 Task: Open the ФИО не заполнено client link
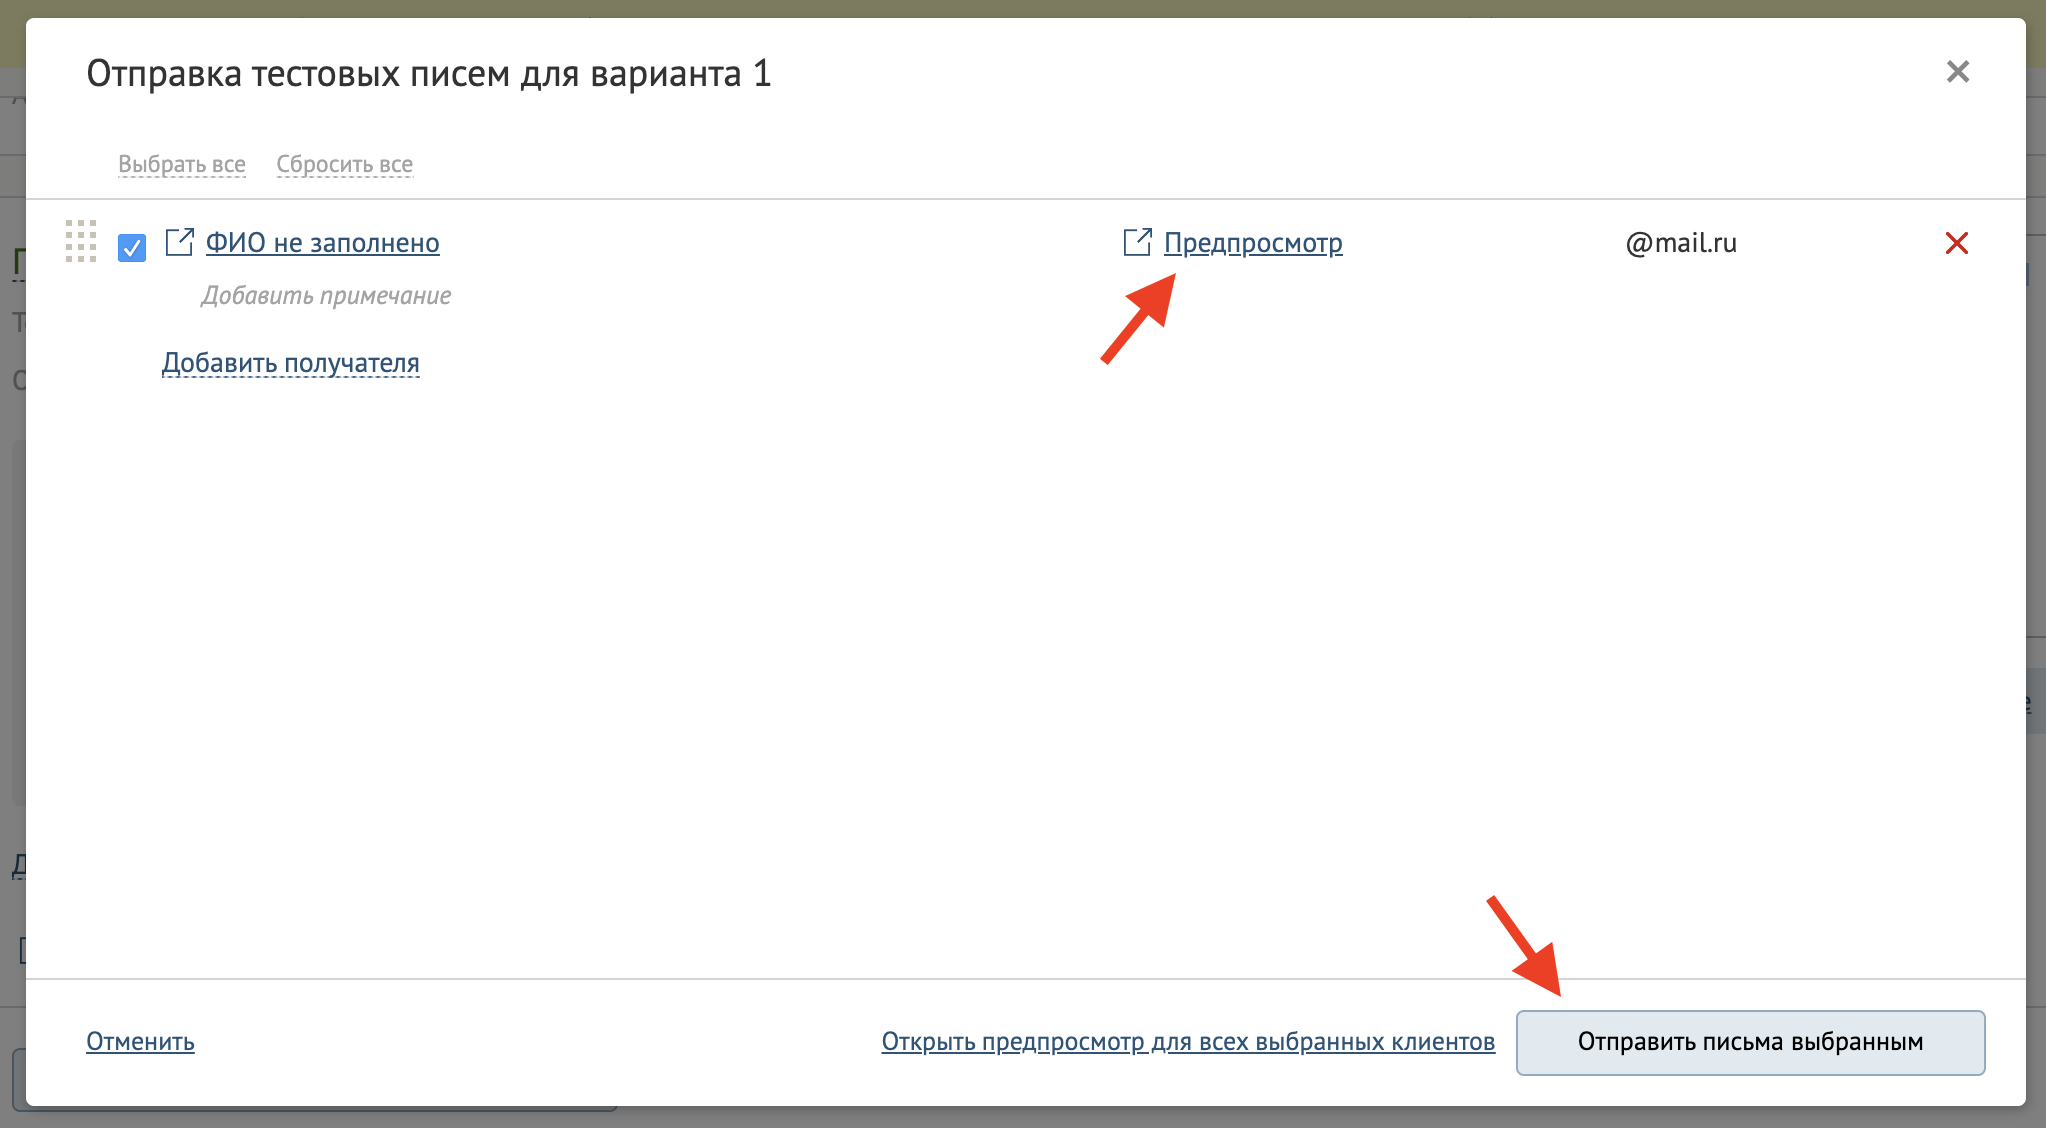322,243
